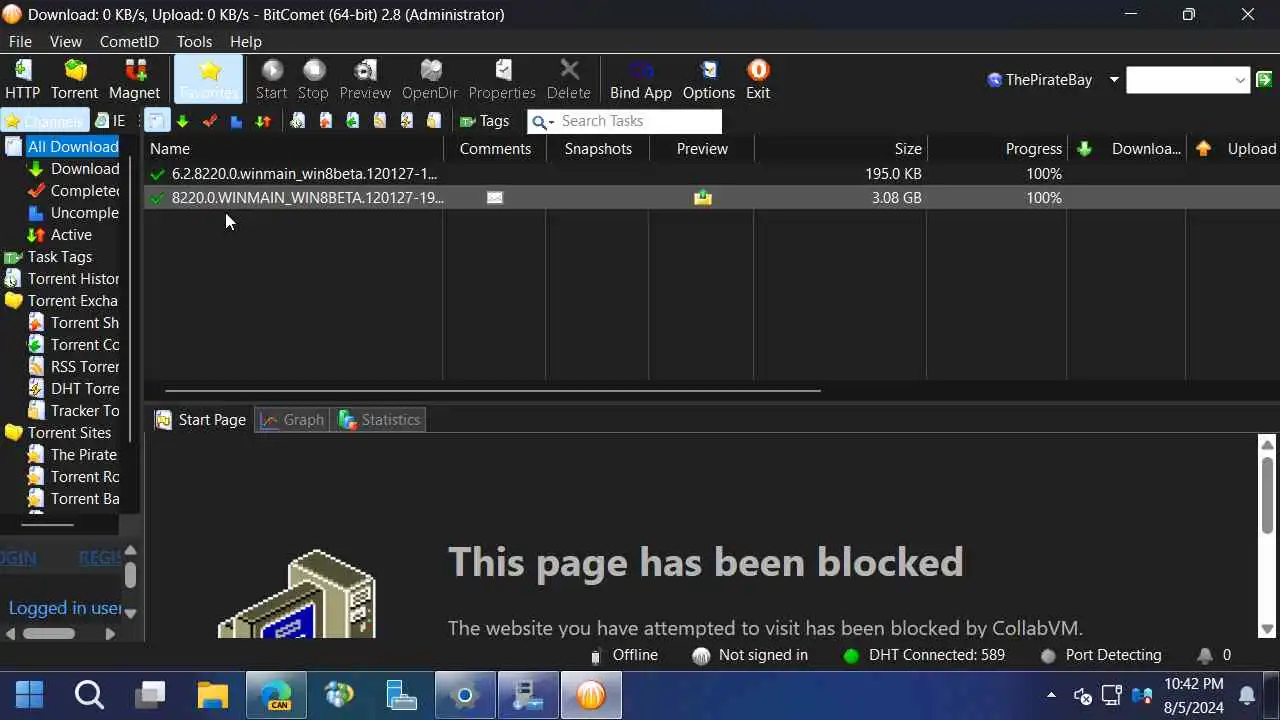Switch to the Channels tab
The width and height of the screenshot is (1280, 720).
click(44, 121)
